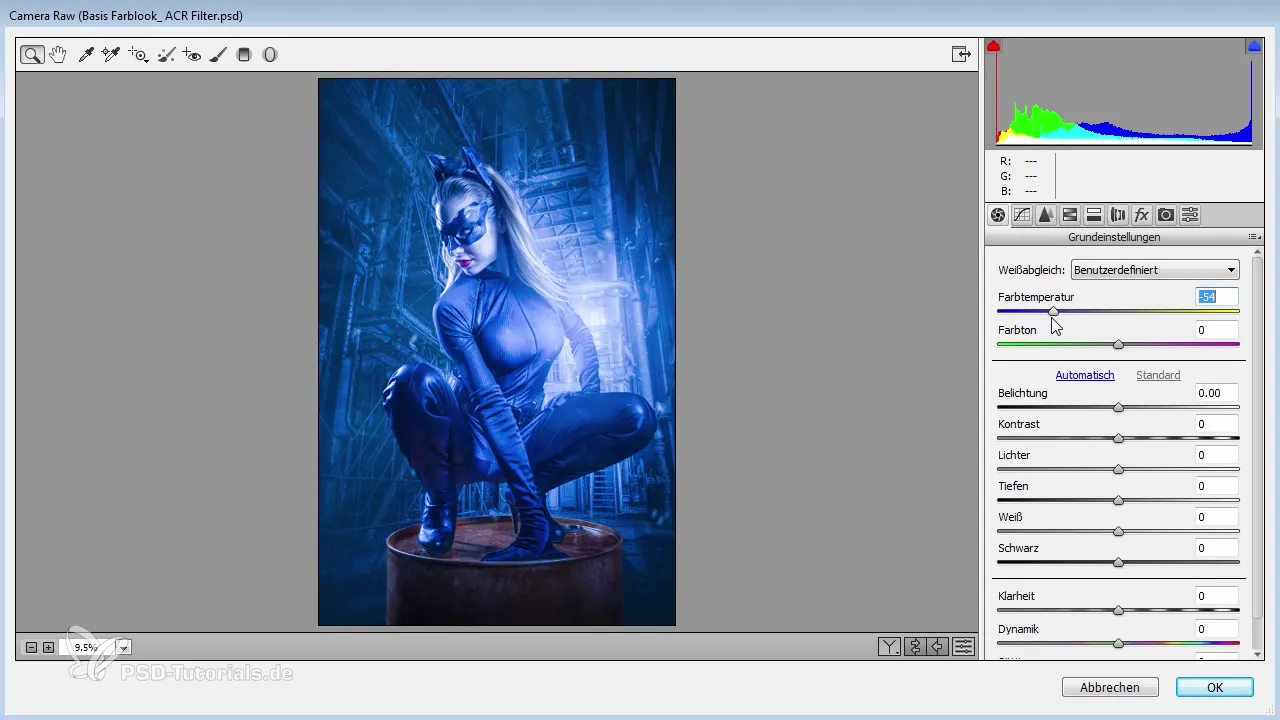Click the zoom out minus button

[x=31, y=647]
